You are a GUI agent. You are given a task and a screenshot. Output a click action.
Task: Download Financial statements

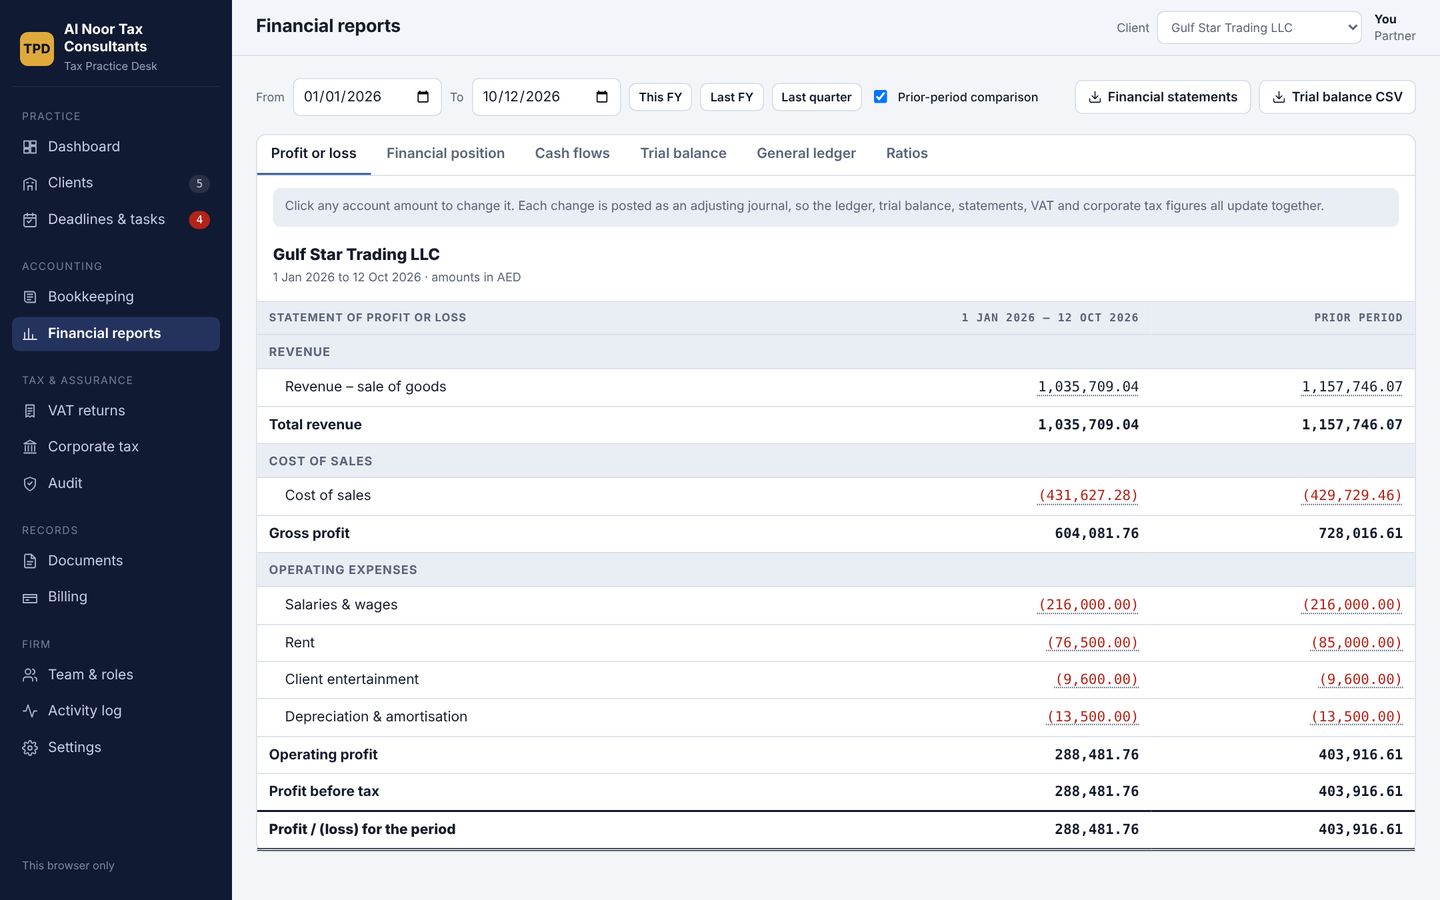1162,97
